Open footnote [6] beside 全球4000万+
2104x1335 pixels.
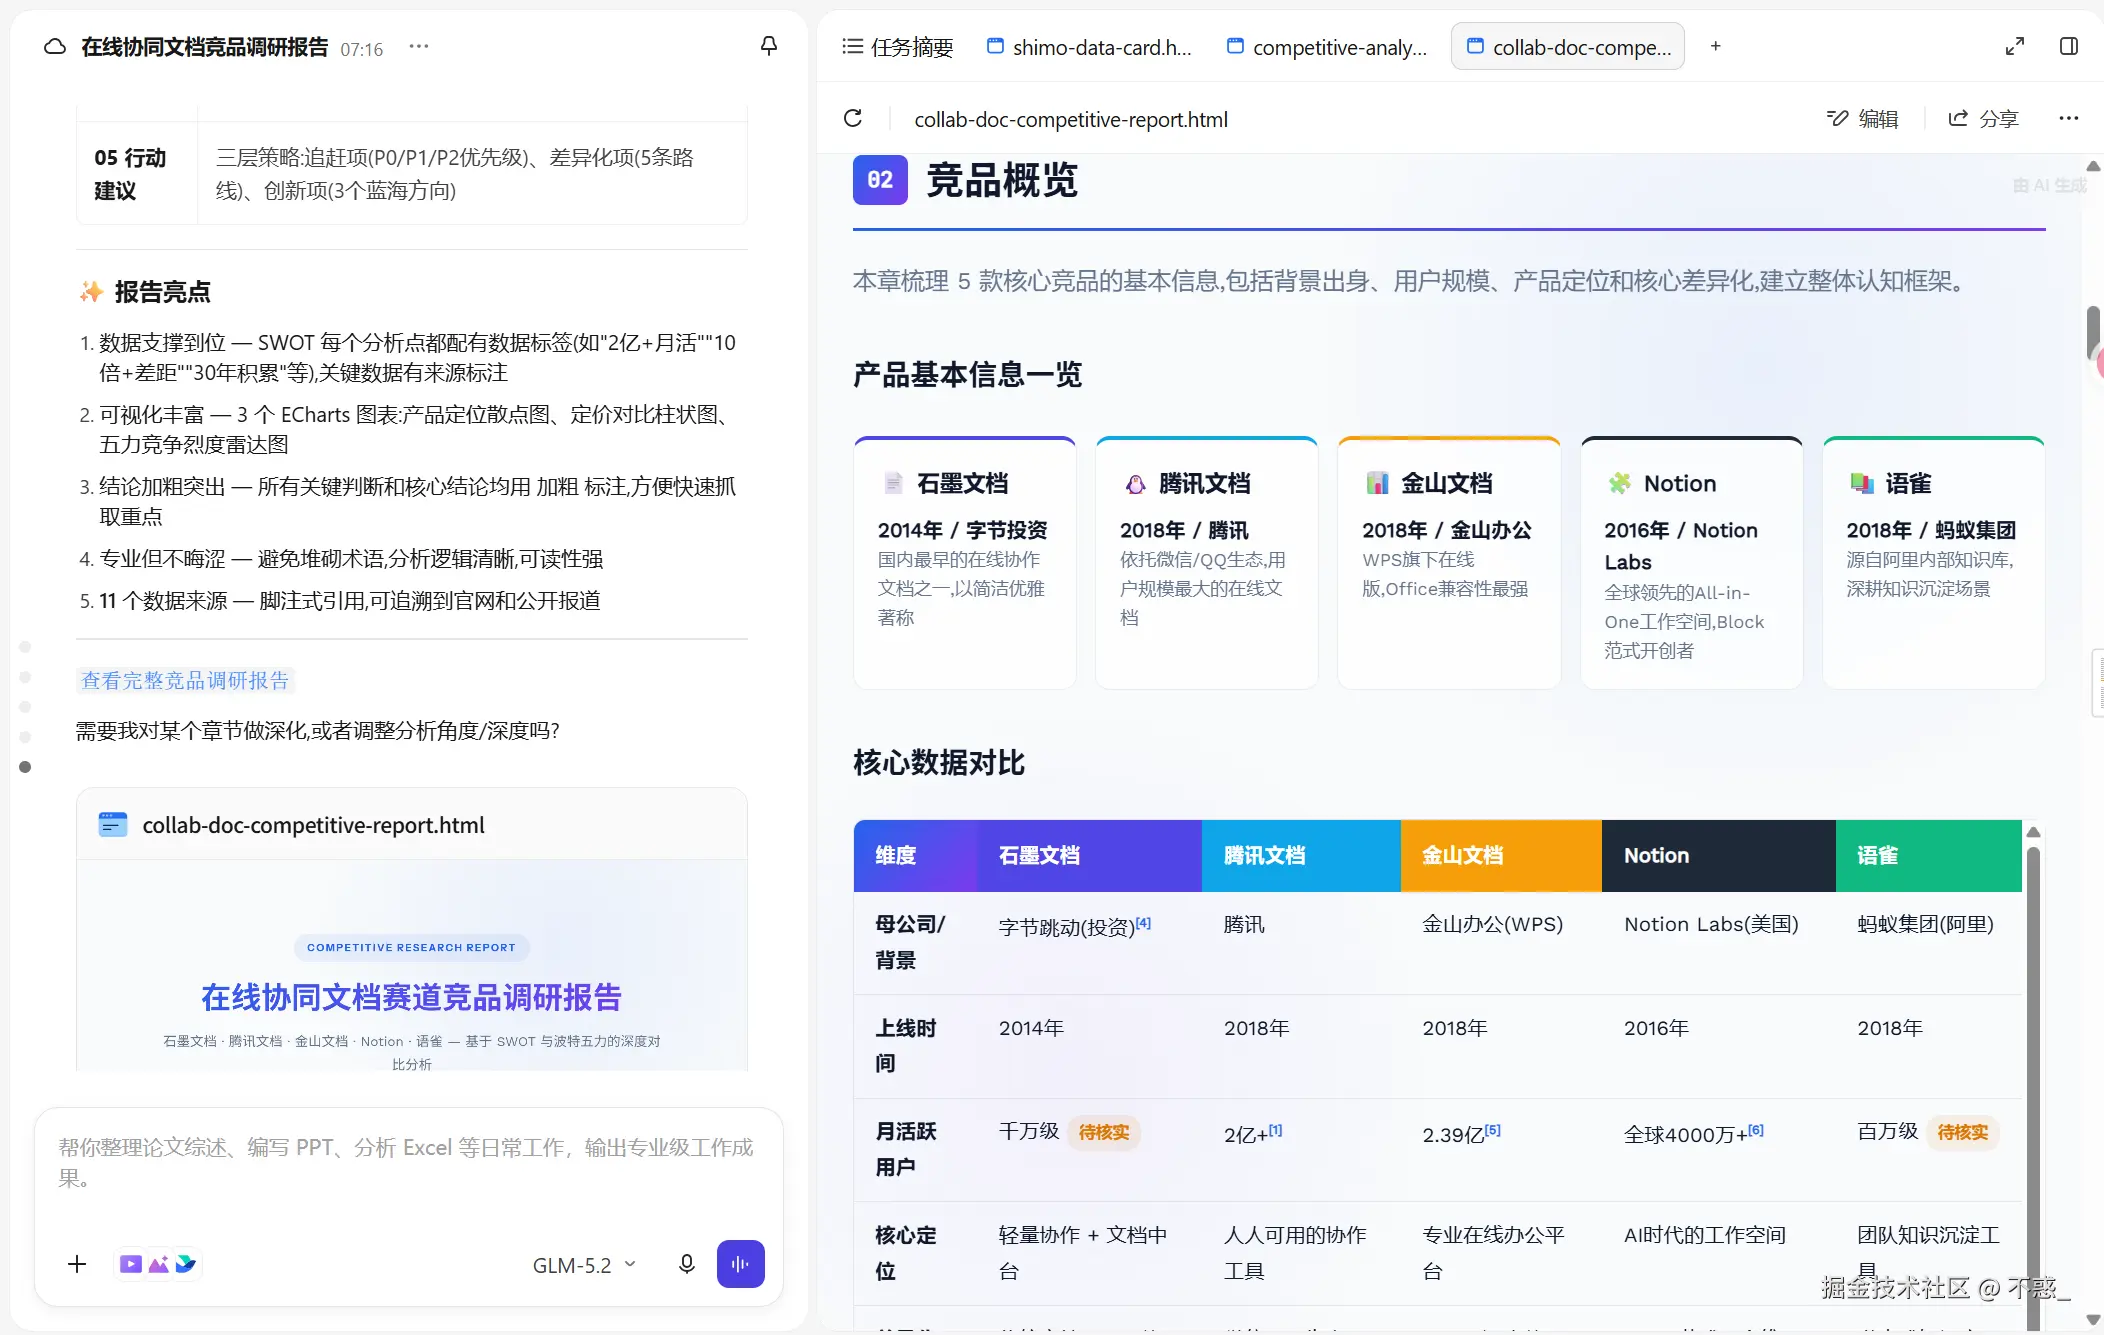[1756, 1130]
